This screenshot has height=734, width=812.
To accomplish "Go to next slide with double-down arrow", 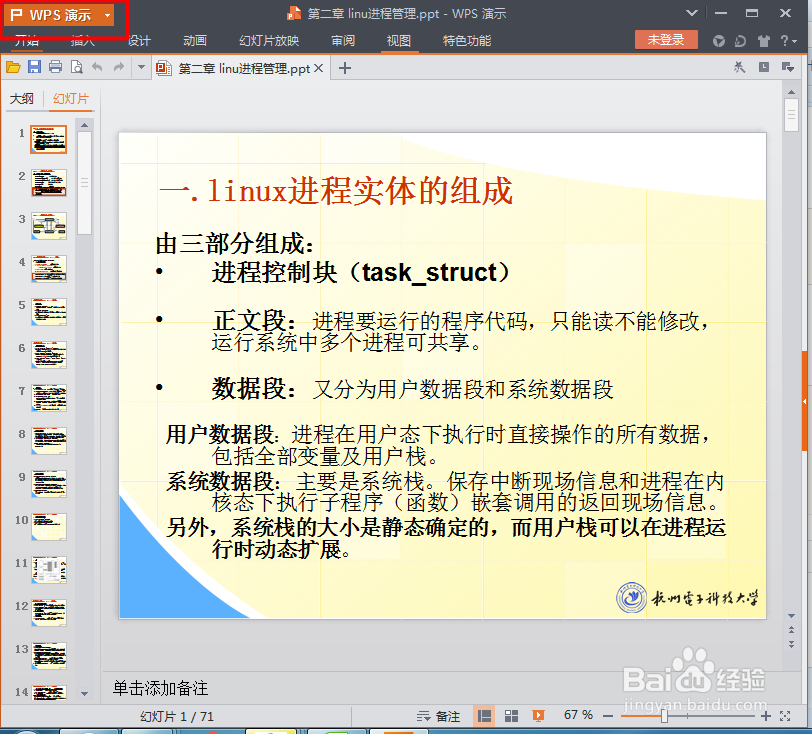I will 791,644.
